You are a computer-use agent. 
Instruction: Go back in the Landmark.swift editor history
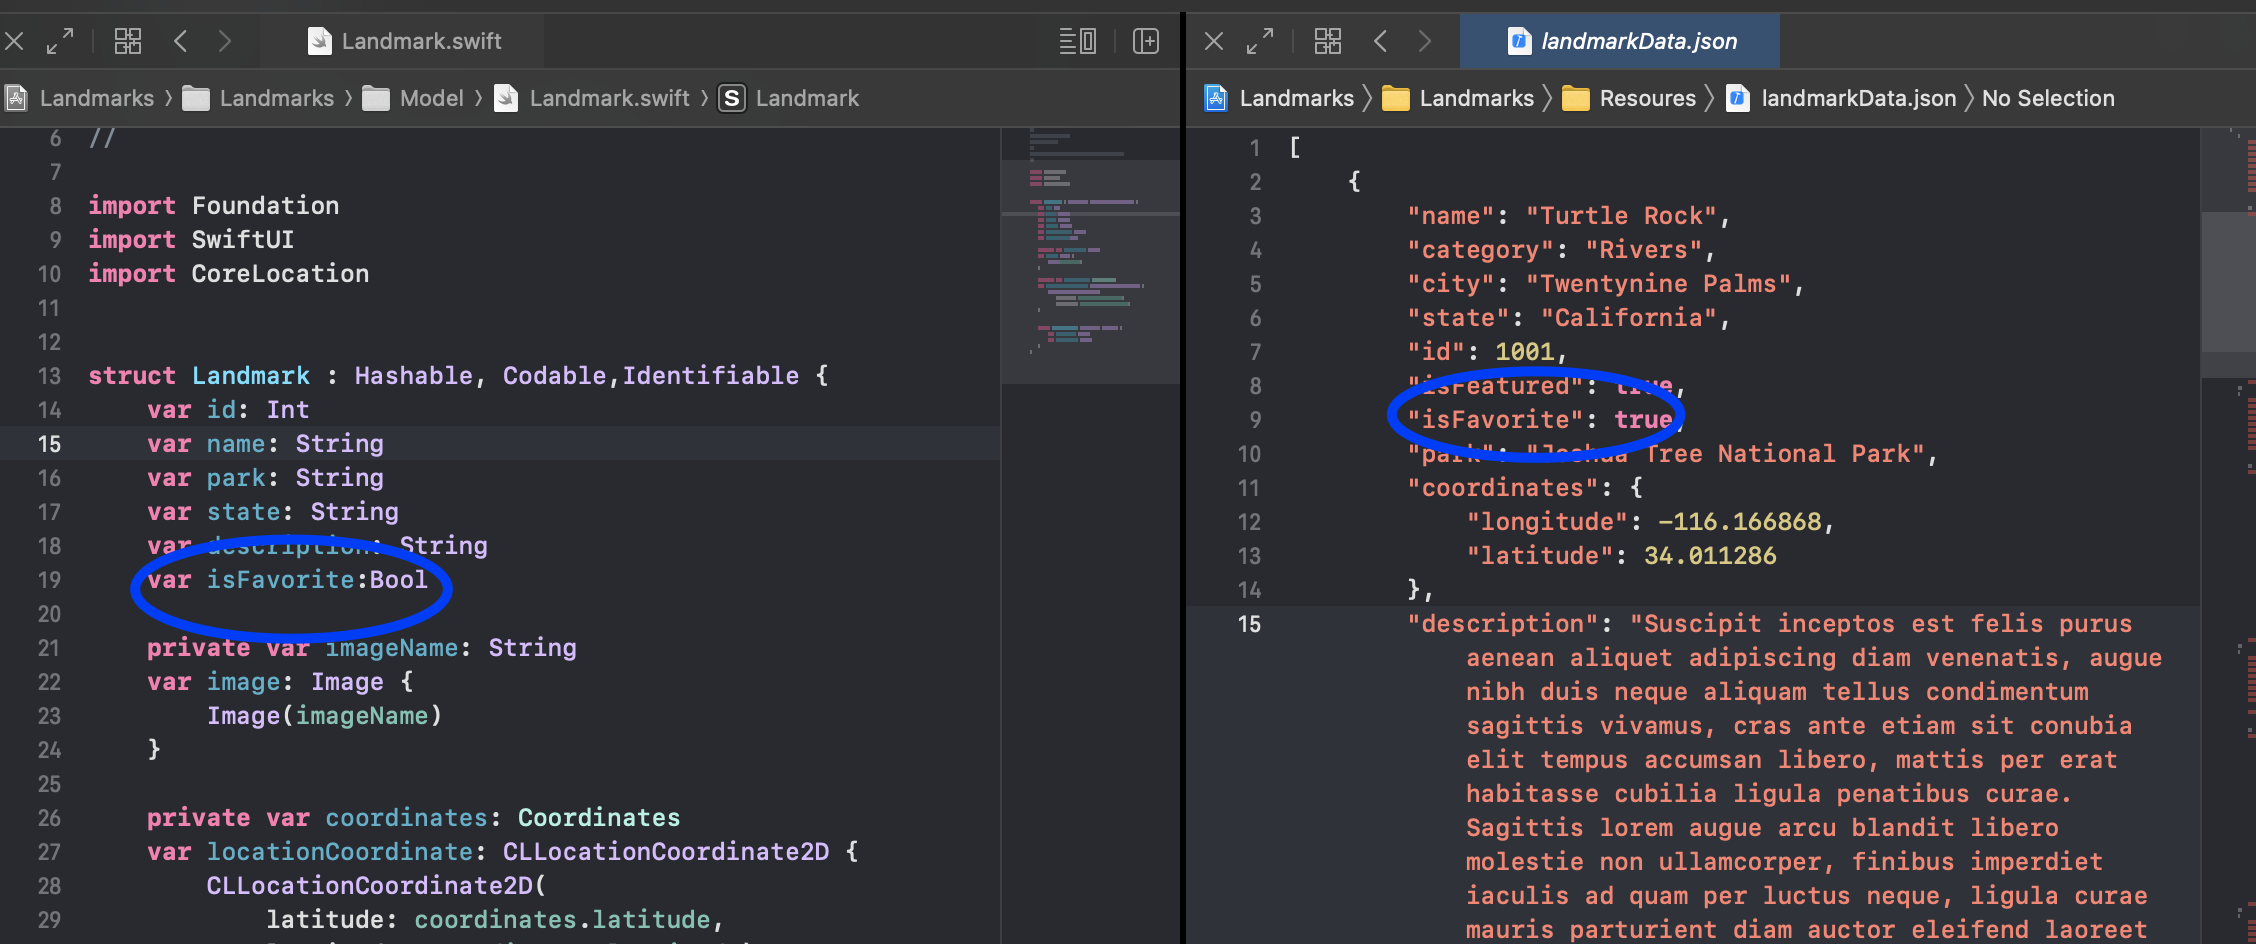point(181,41)
